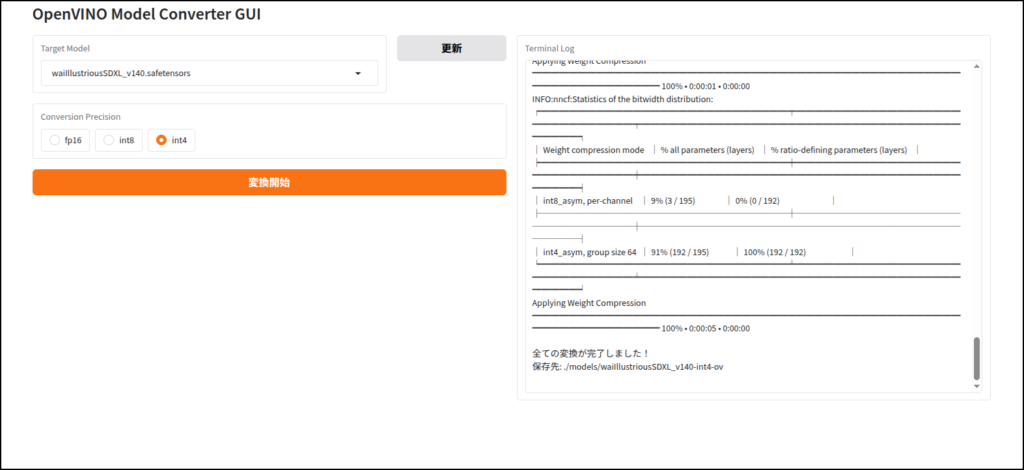Select the int4 precision option
The width and height of the screenshot is (1024, 470).
point(172,141)
